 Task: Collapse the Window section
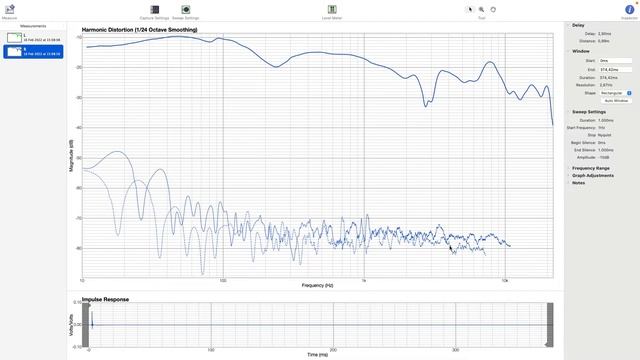(569, 51)
